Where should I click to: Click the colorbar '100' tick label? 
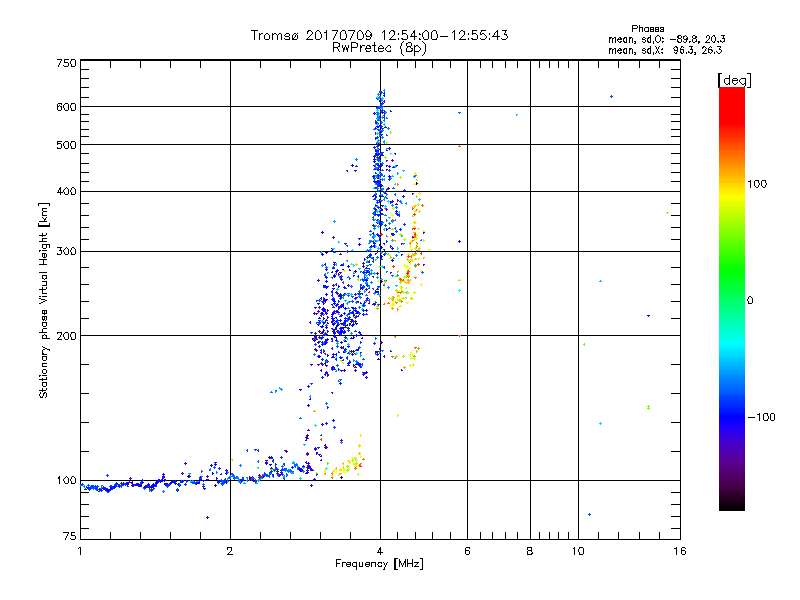click(757, 184)
